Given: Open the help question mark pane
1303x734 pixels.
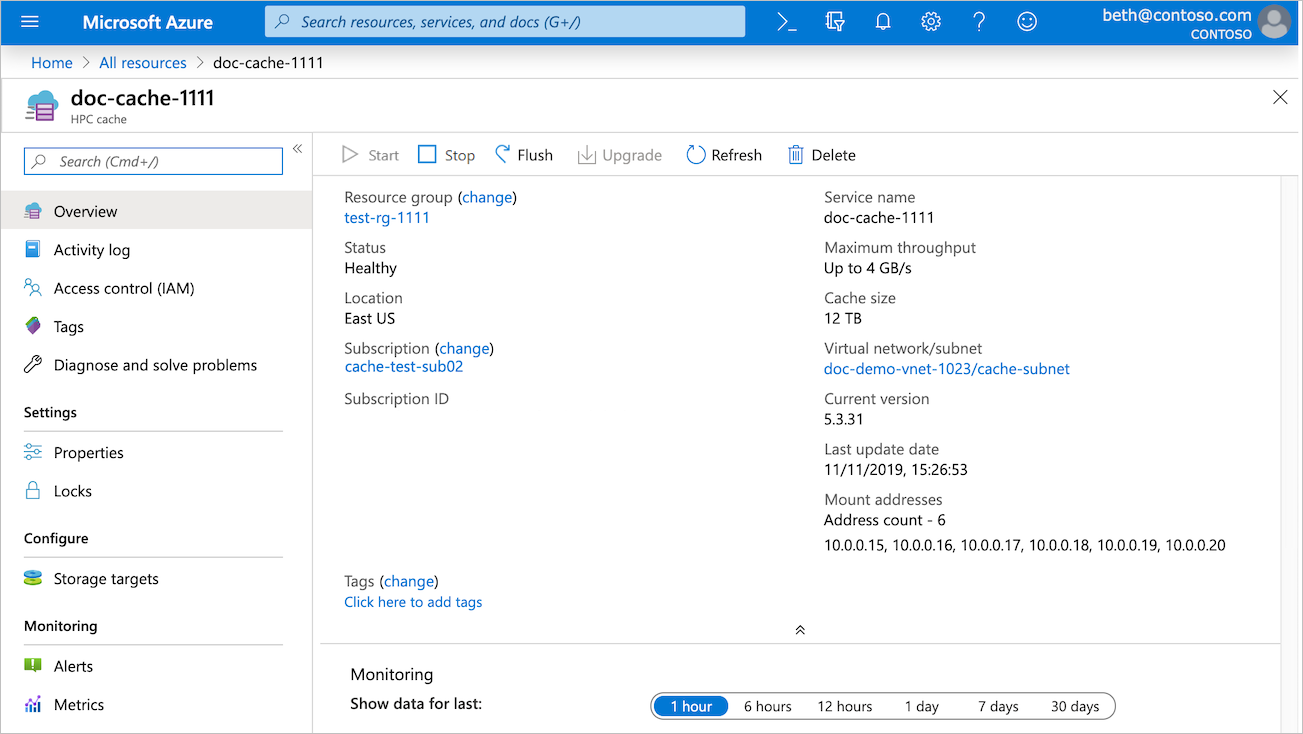Looking at the screenshot, I should [978, 21].
